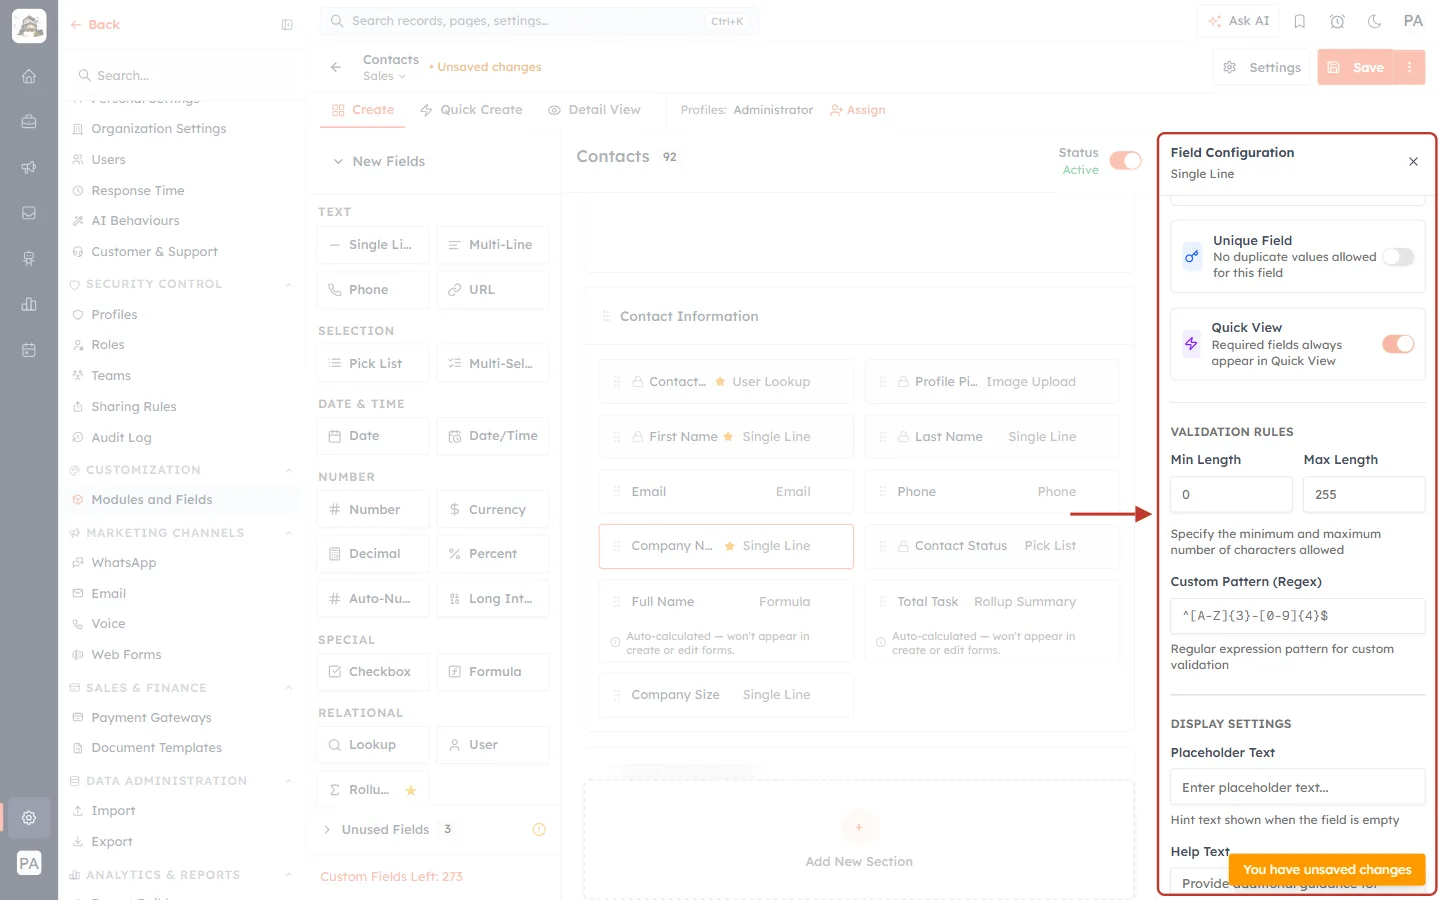Collapse the Customization group

[x=288, y=470]
